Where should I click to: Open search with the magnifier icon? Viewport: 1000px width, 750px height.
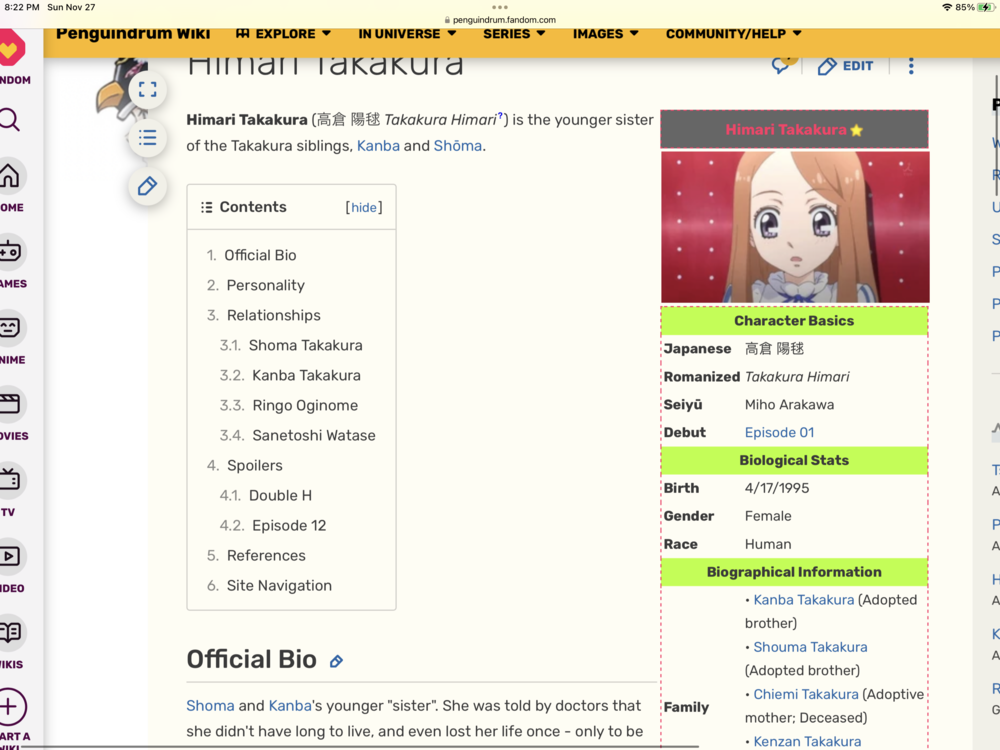click(9, 120)
